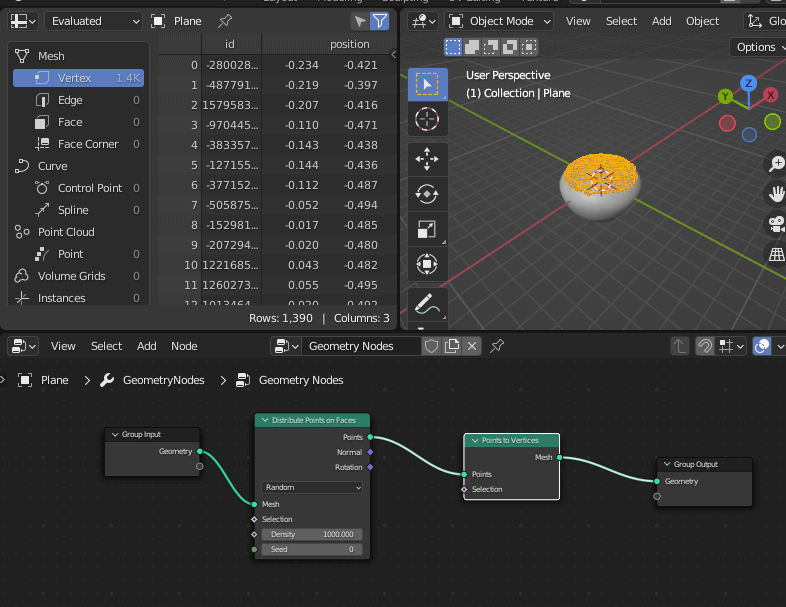Screen dimensions: 786x607
Task: Toggle node editor overlays button
Action: [x=762, y=346]
